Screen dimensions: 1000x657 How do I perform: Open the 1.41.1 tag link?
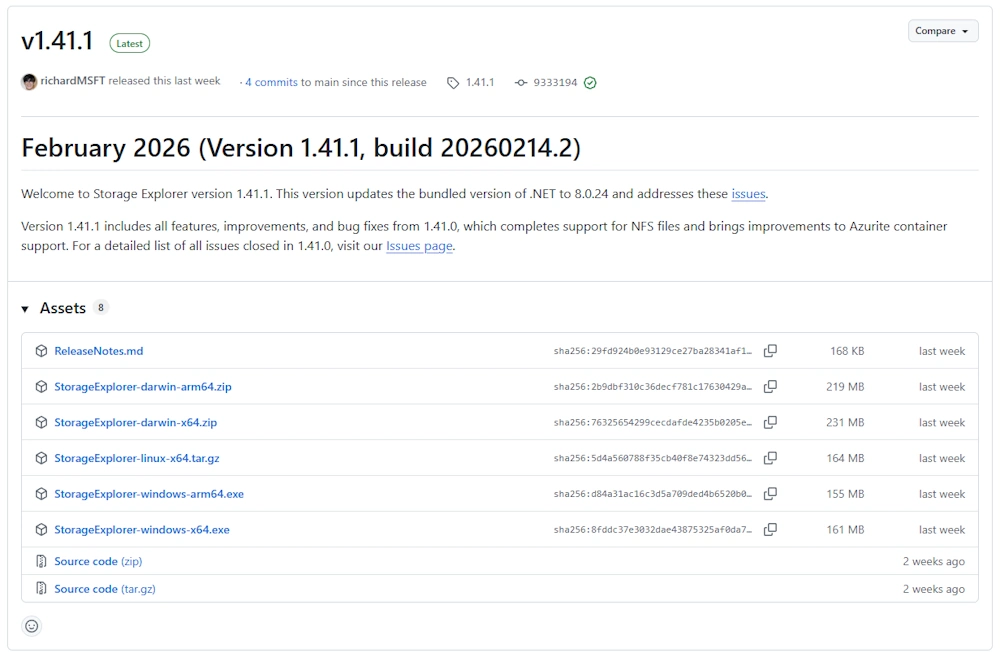point(479,82)
